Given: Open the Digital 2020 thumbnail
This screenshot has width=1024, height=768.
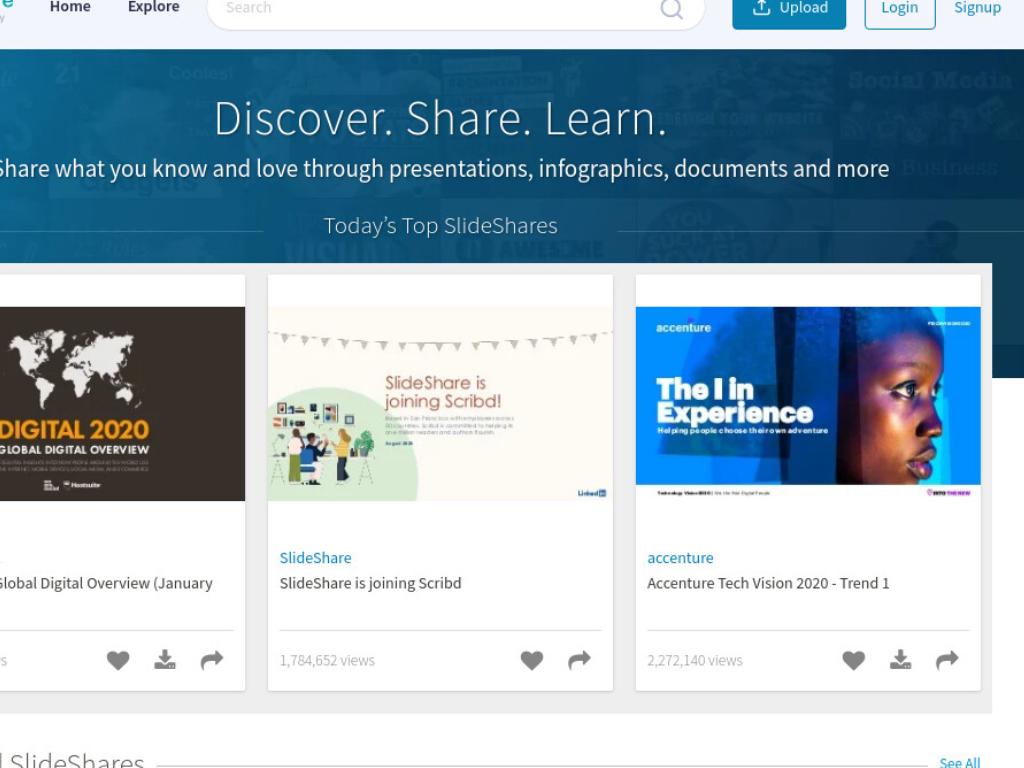Looking at the screenshot, I should pos(122,404).
